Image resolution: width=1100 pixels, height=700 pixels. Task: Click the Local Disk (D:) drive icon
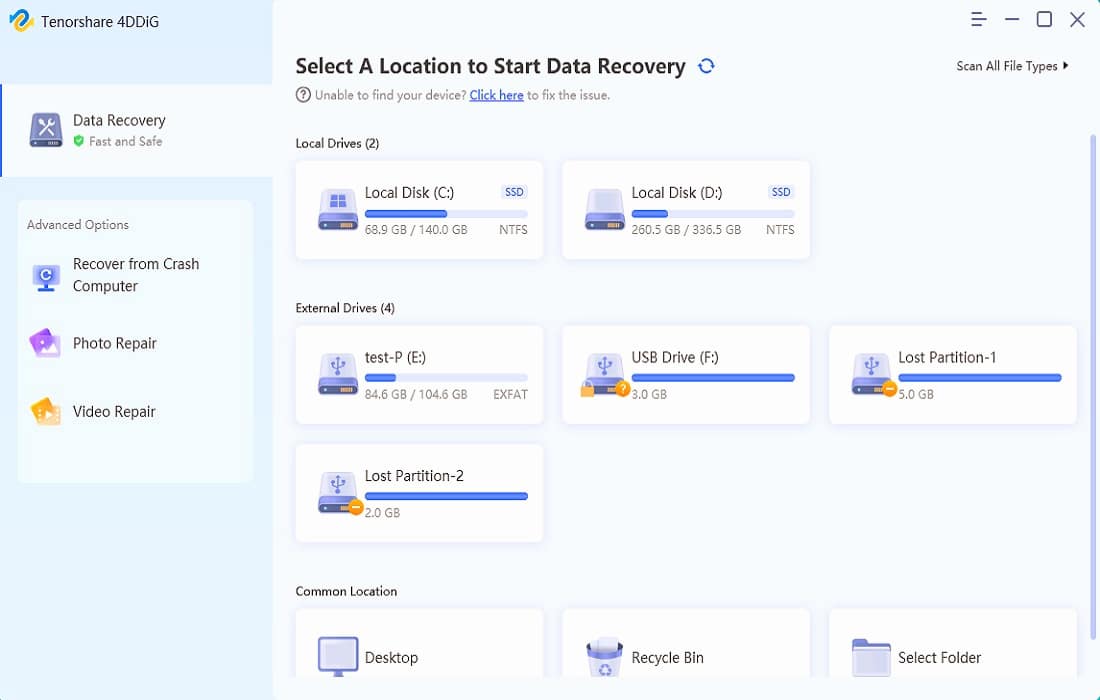pyautogui.click(x=605, y=210)
